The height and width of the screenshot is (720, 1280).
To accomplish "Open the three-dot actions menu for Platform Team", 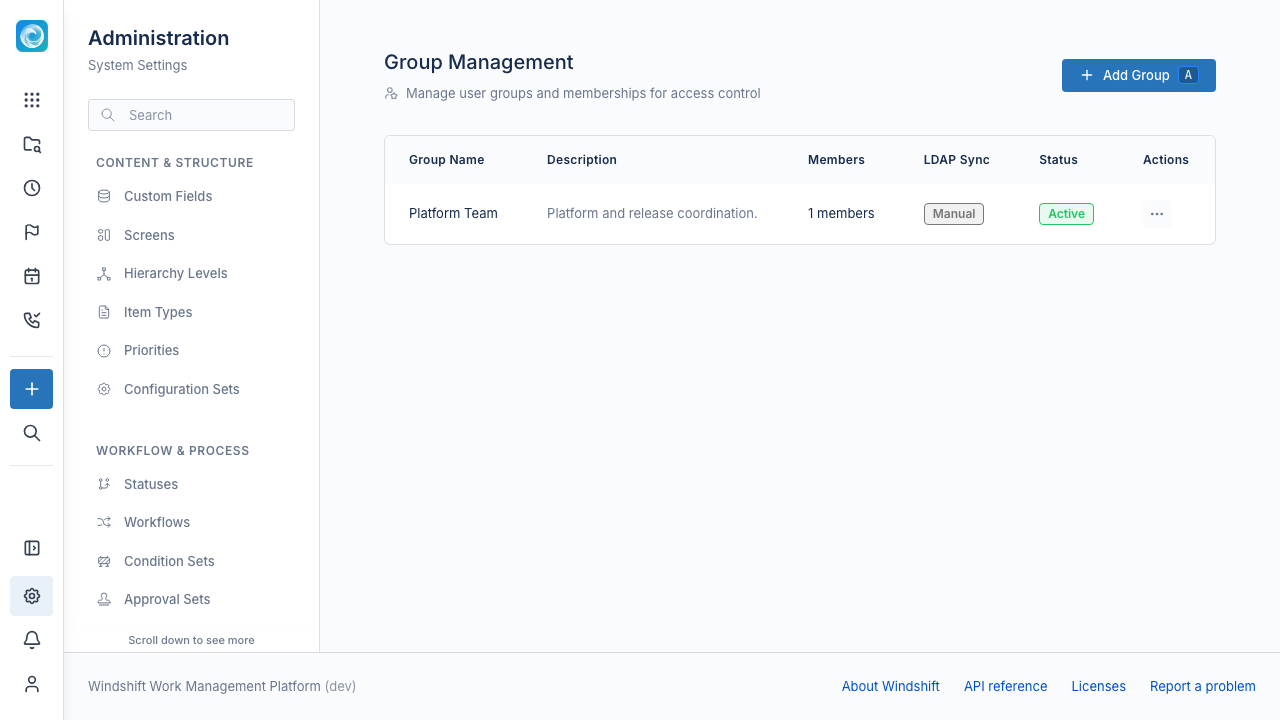I will [x=1157, y=214].
